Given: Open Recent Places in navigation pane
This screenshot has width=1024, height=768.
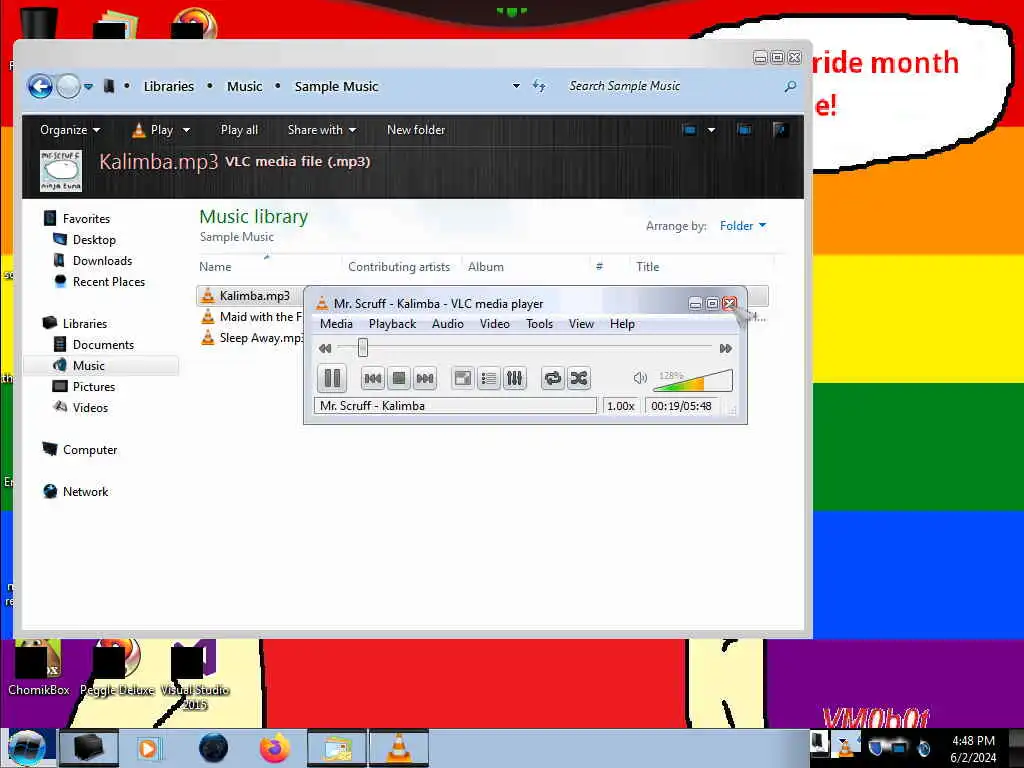Looking at the screenshot, I should (109, 281).
